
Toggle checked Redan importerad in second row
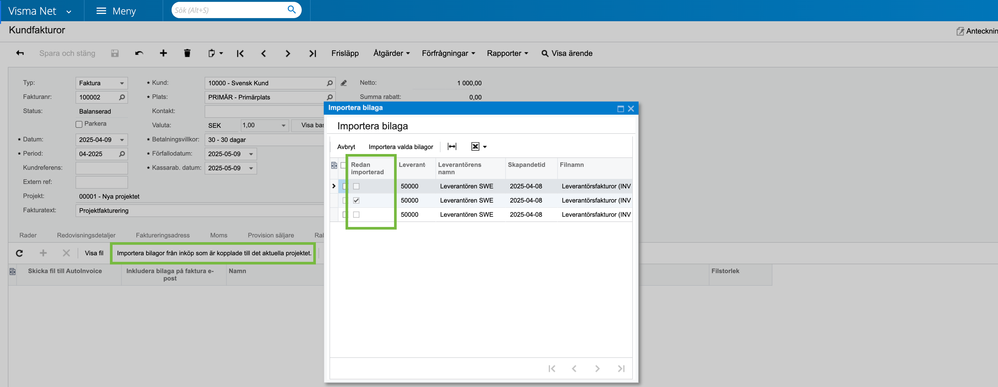tap(356, 201)
